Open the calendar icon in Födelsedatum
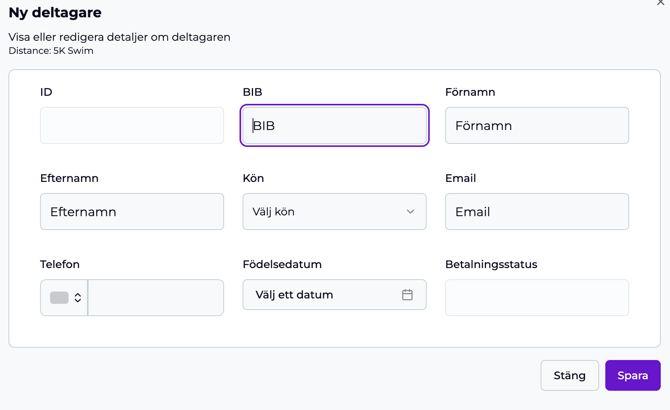The image size is (670, 410). [x=407, y=295]
